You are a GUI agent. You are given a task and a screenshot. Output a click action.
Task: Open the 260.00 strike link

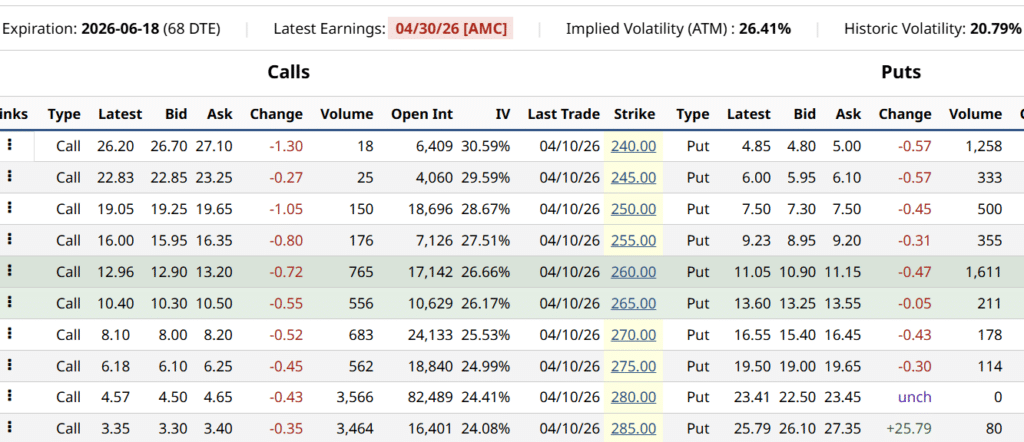(633, 272)
